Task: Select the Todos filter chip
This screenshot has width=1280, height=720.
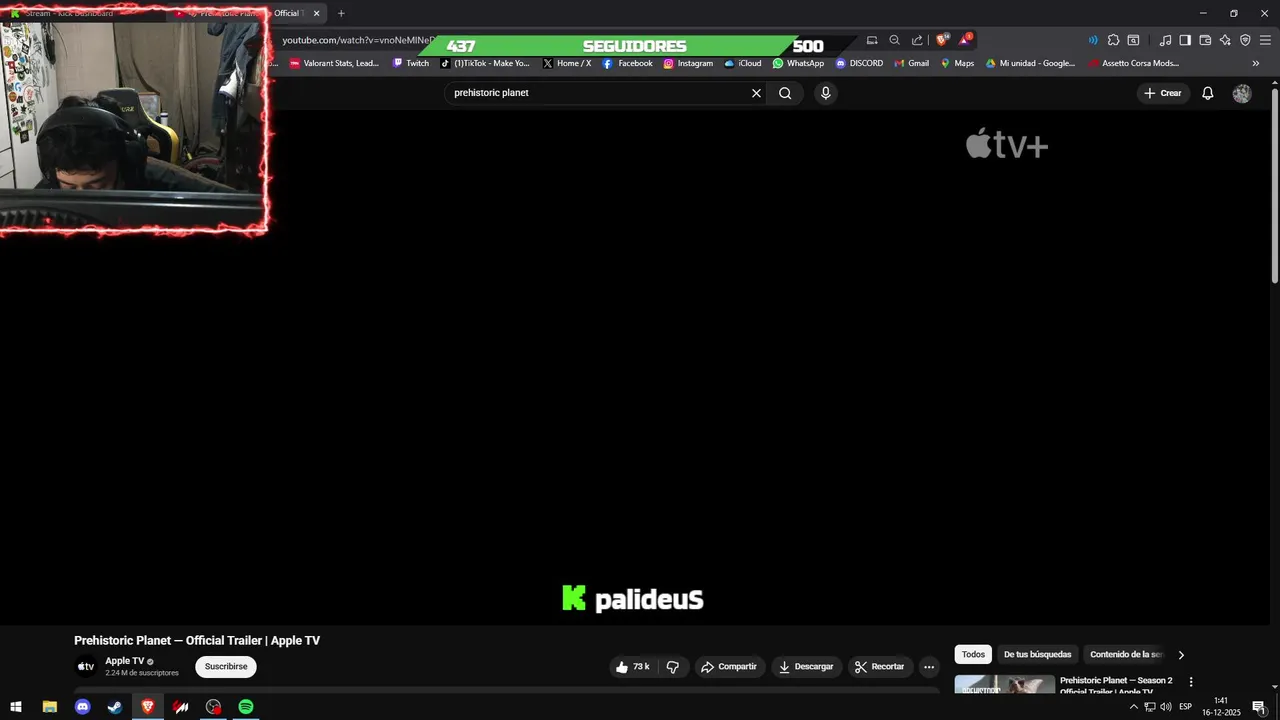Action: 973,655
